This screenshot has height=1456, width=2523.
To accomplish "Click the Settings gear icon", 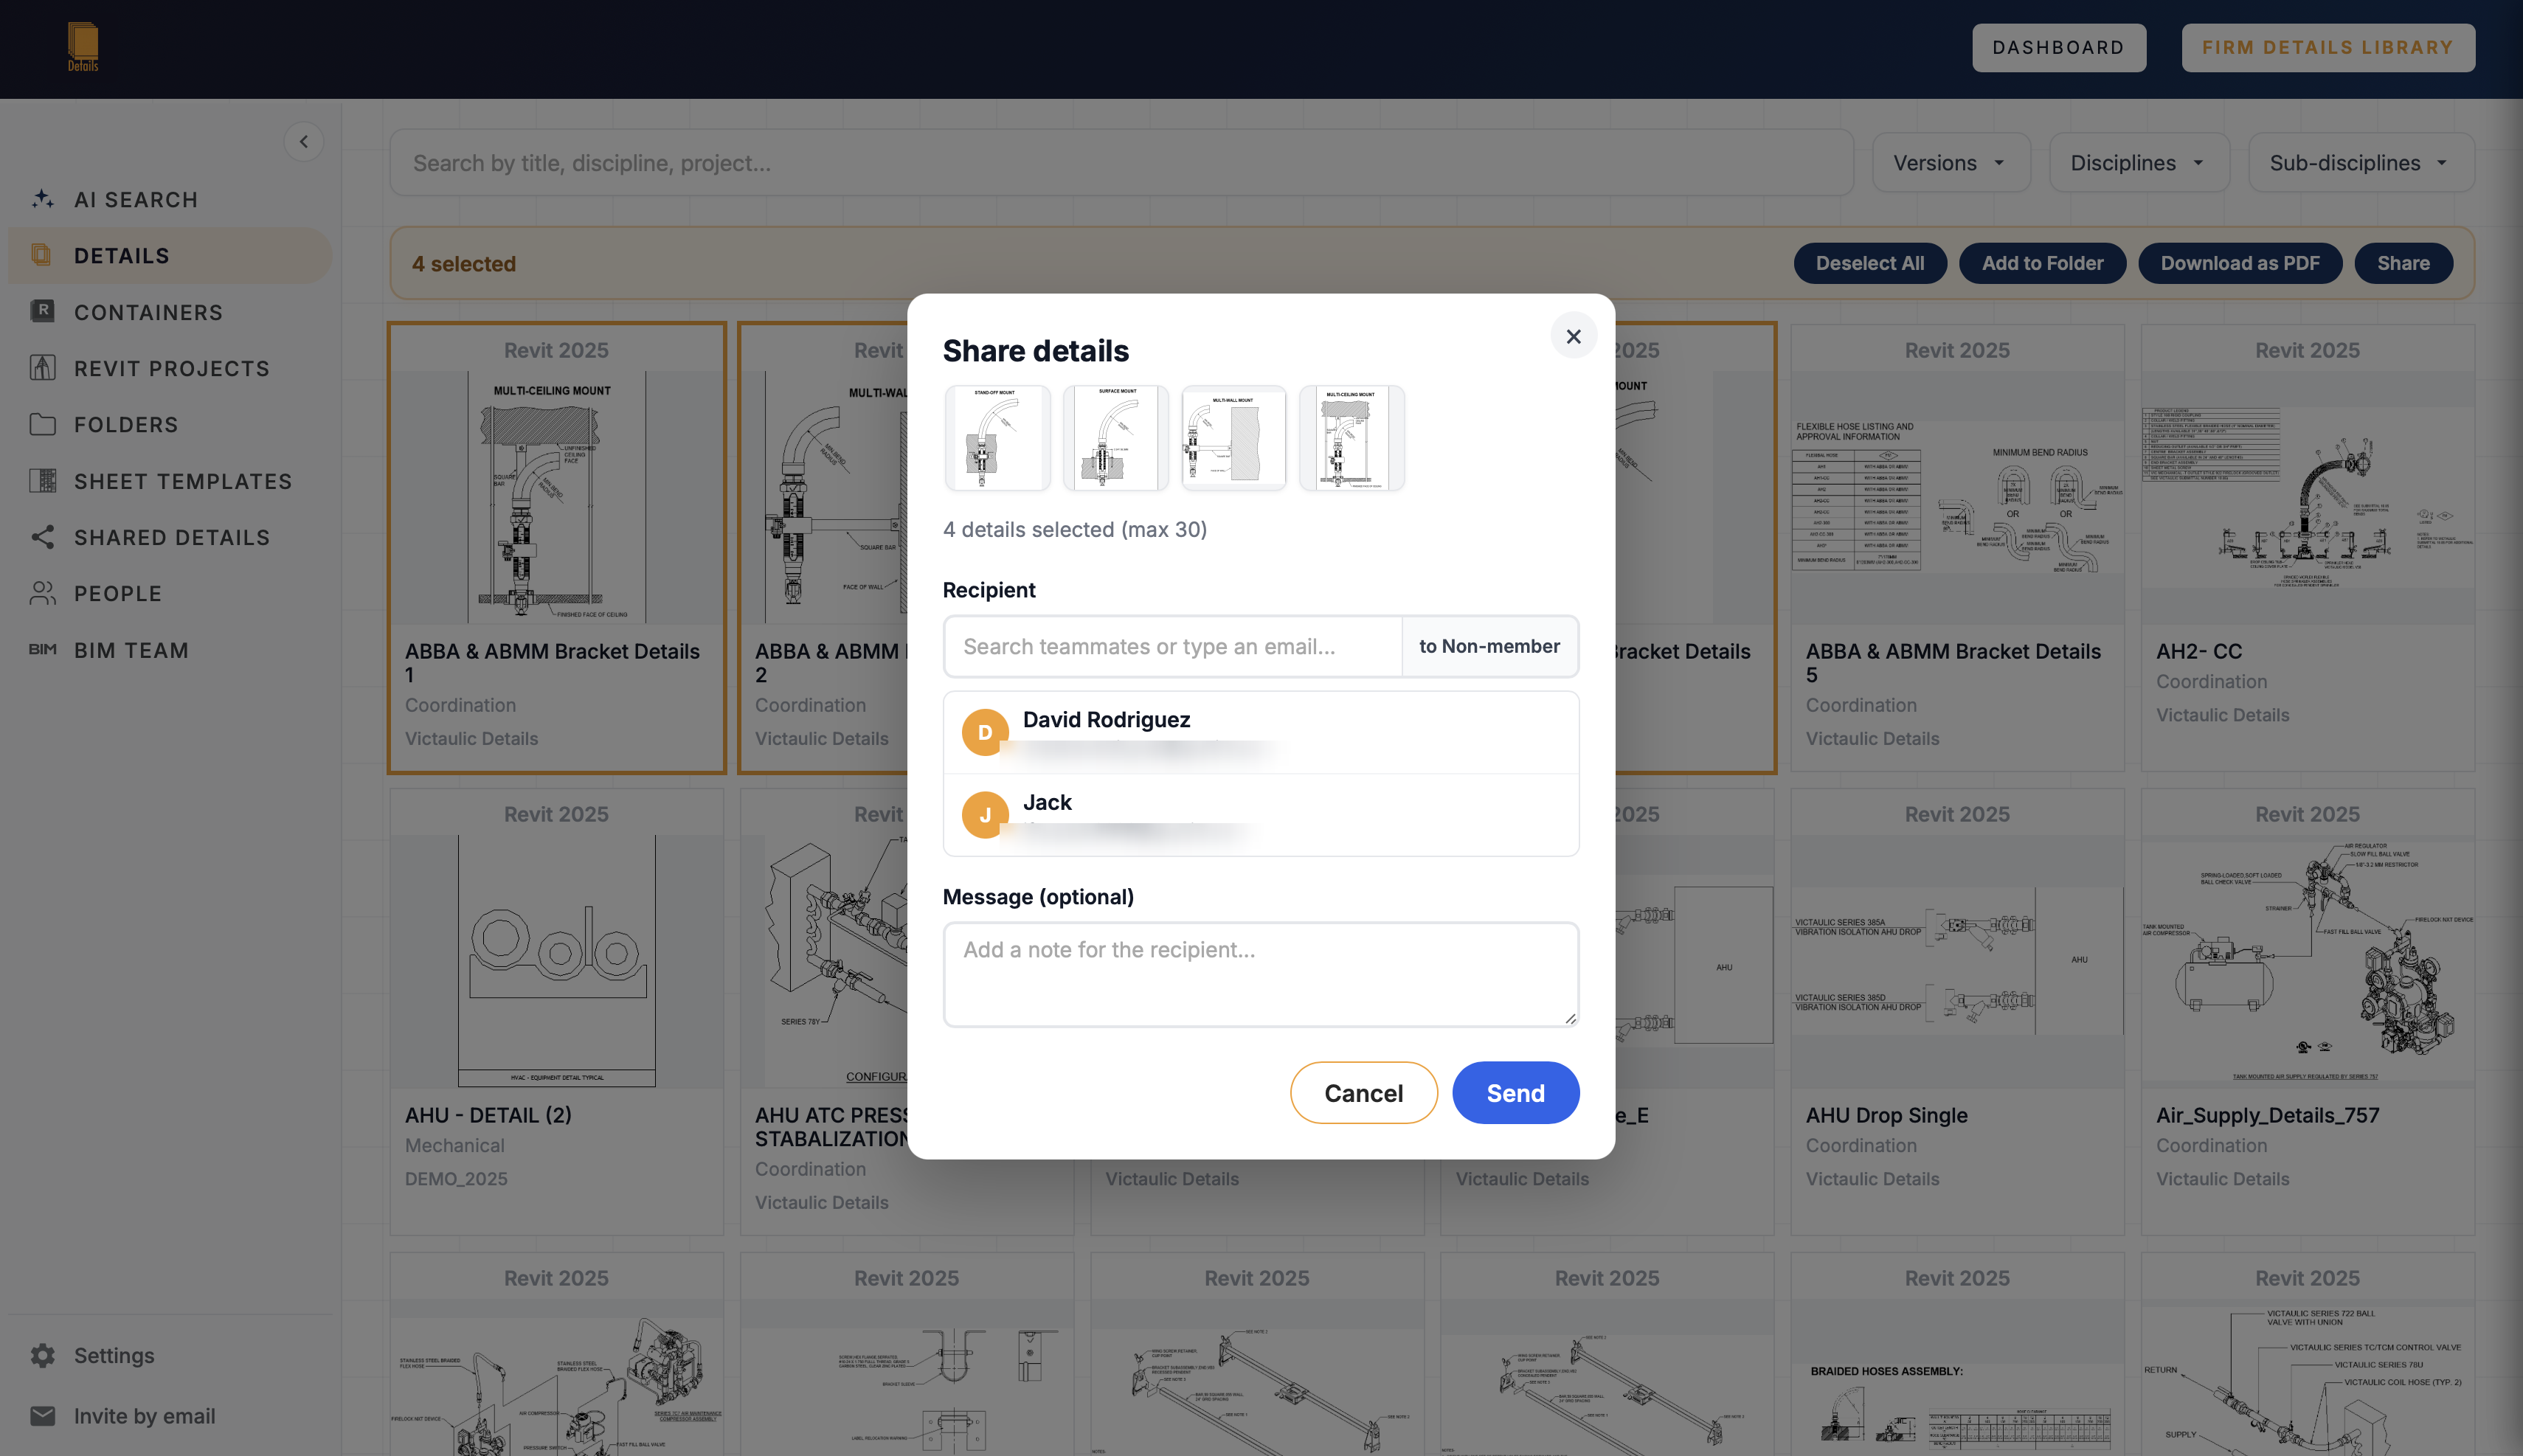I will (42, 1355).
